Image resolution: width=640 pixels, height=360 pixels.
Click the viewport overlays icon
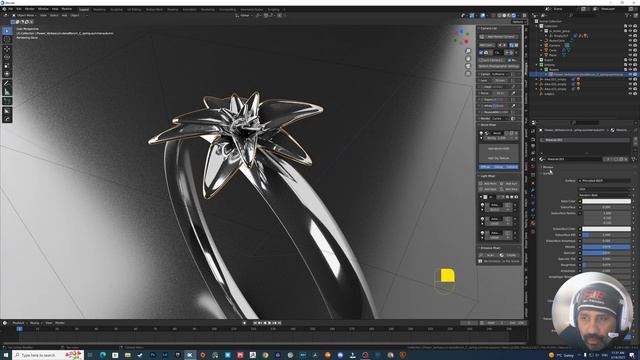[483, 16]
